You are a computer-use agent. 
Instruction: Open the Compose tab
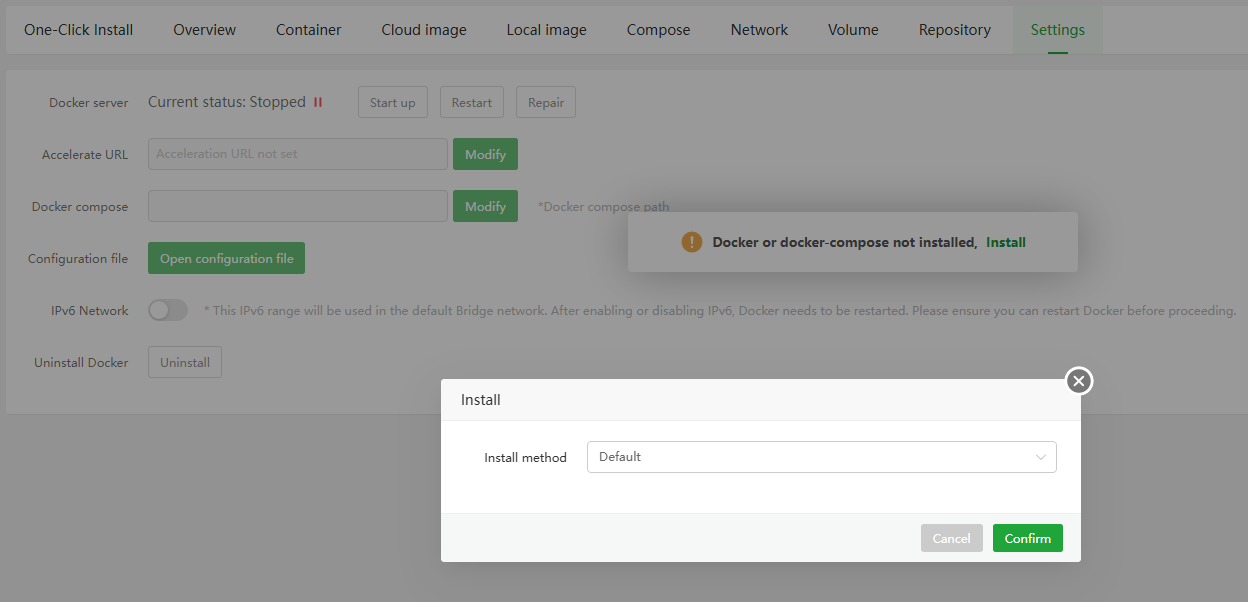658,30
